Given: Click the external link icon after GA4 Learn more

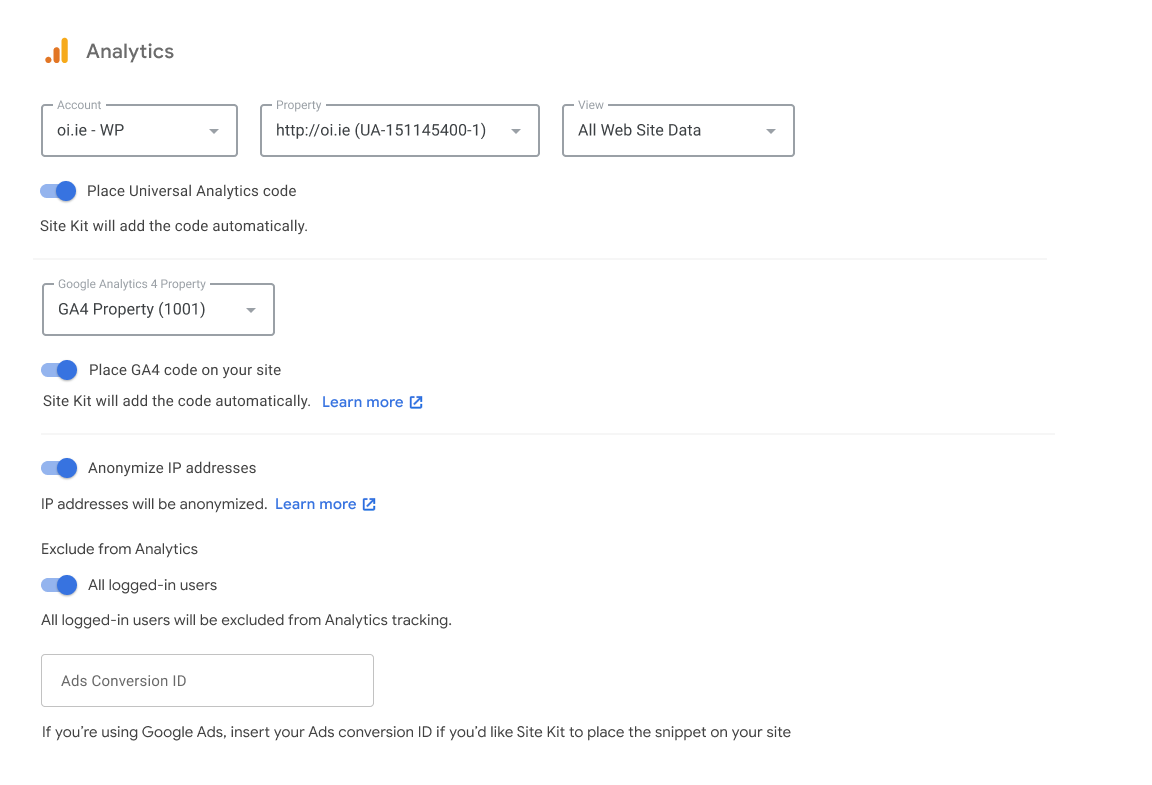Looking at the screenshot, I should tap(416, 402).
